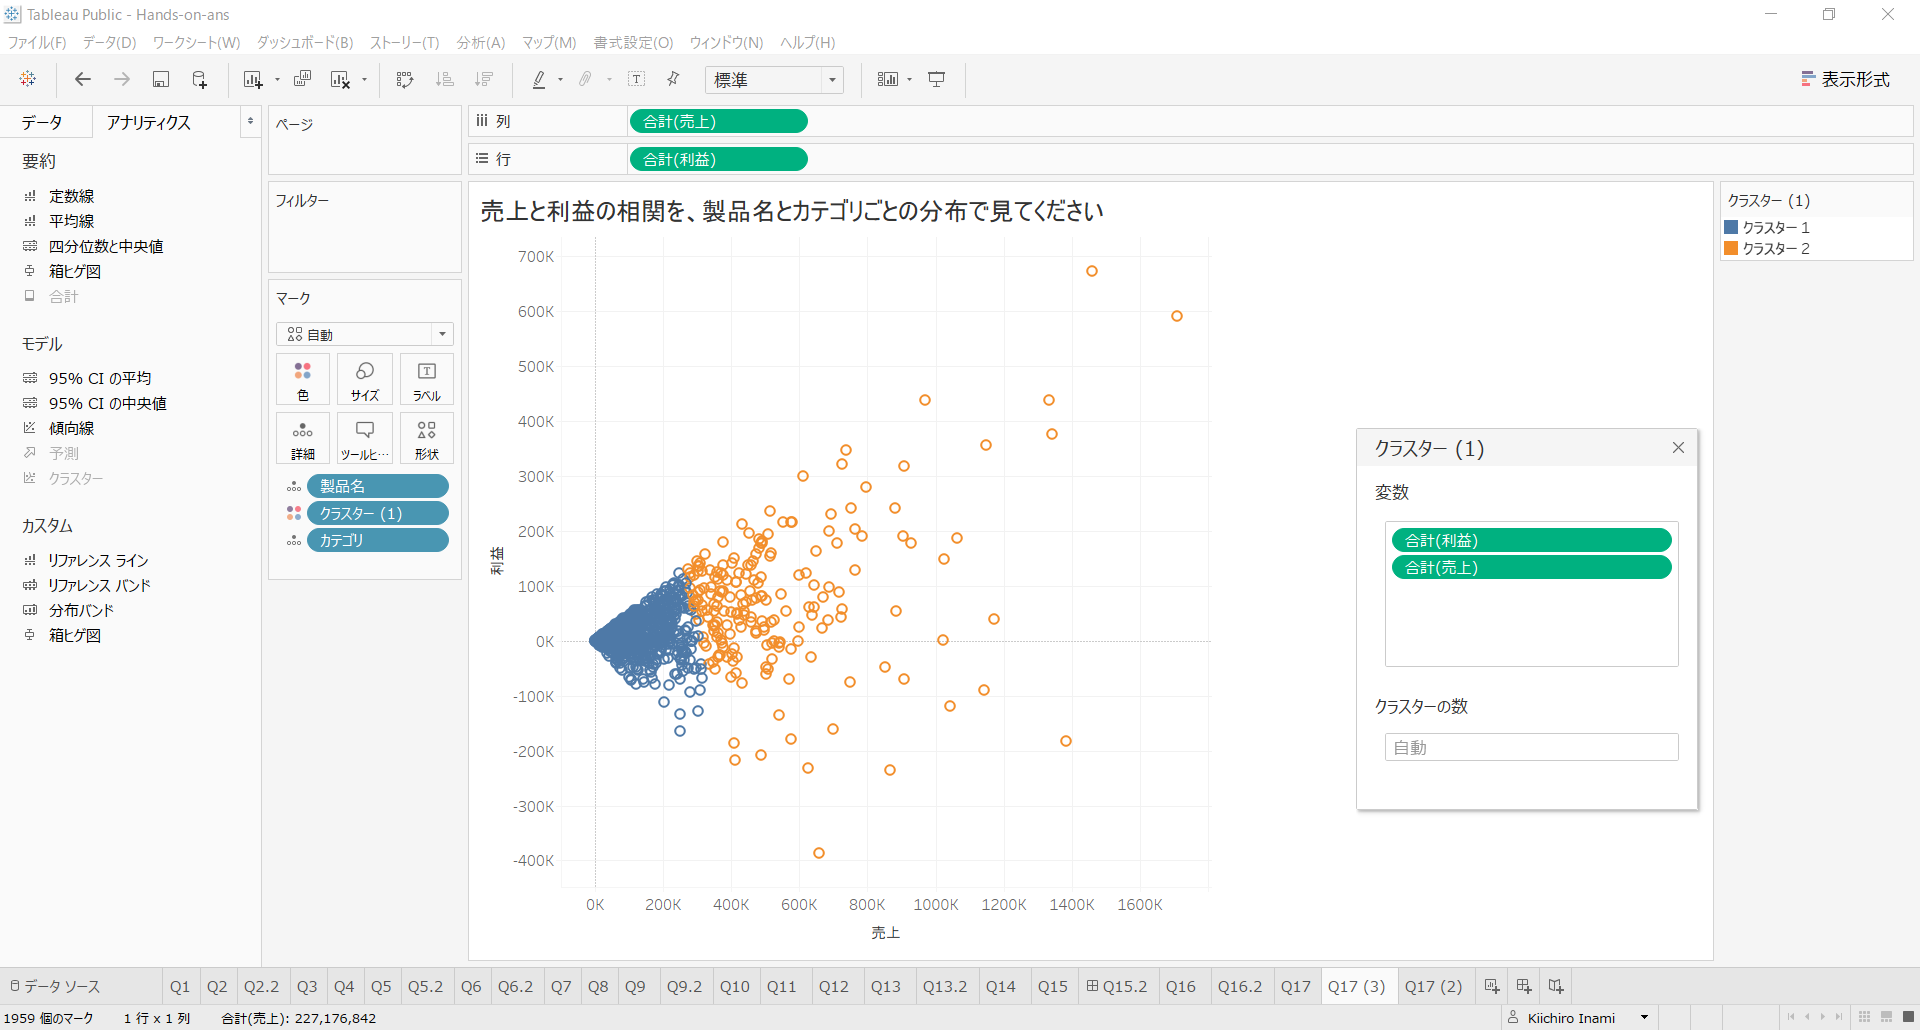The width and height of the screenshot is (1920, 1030).
Task: Switch to sheet sorter grid view
Action: tap(1864, 1017)
